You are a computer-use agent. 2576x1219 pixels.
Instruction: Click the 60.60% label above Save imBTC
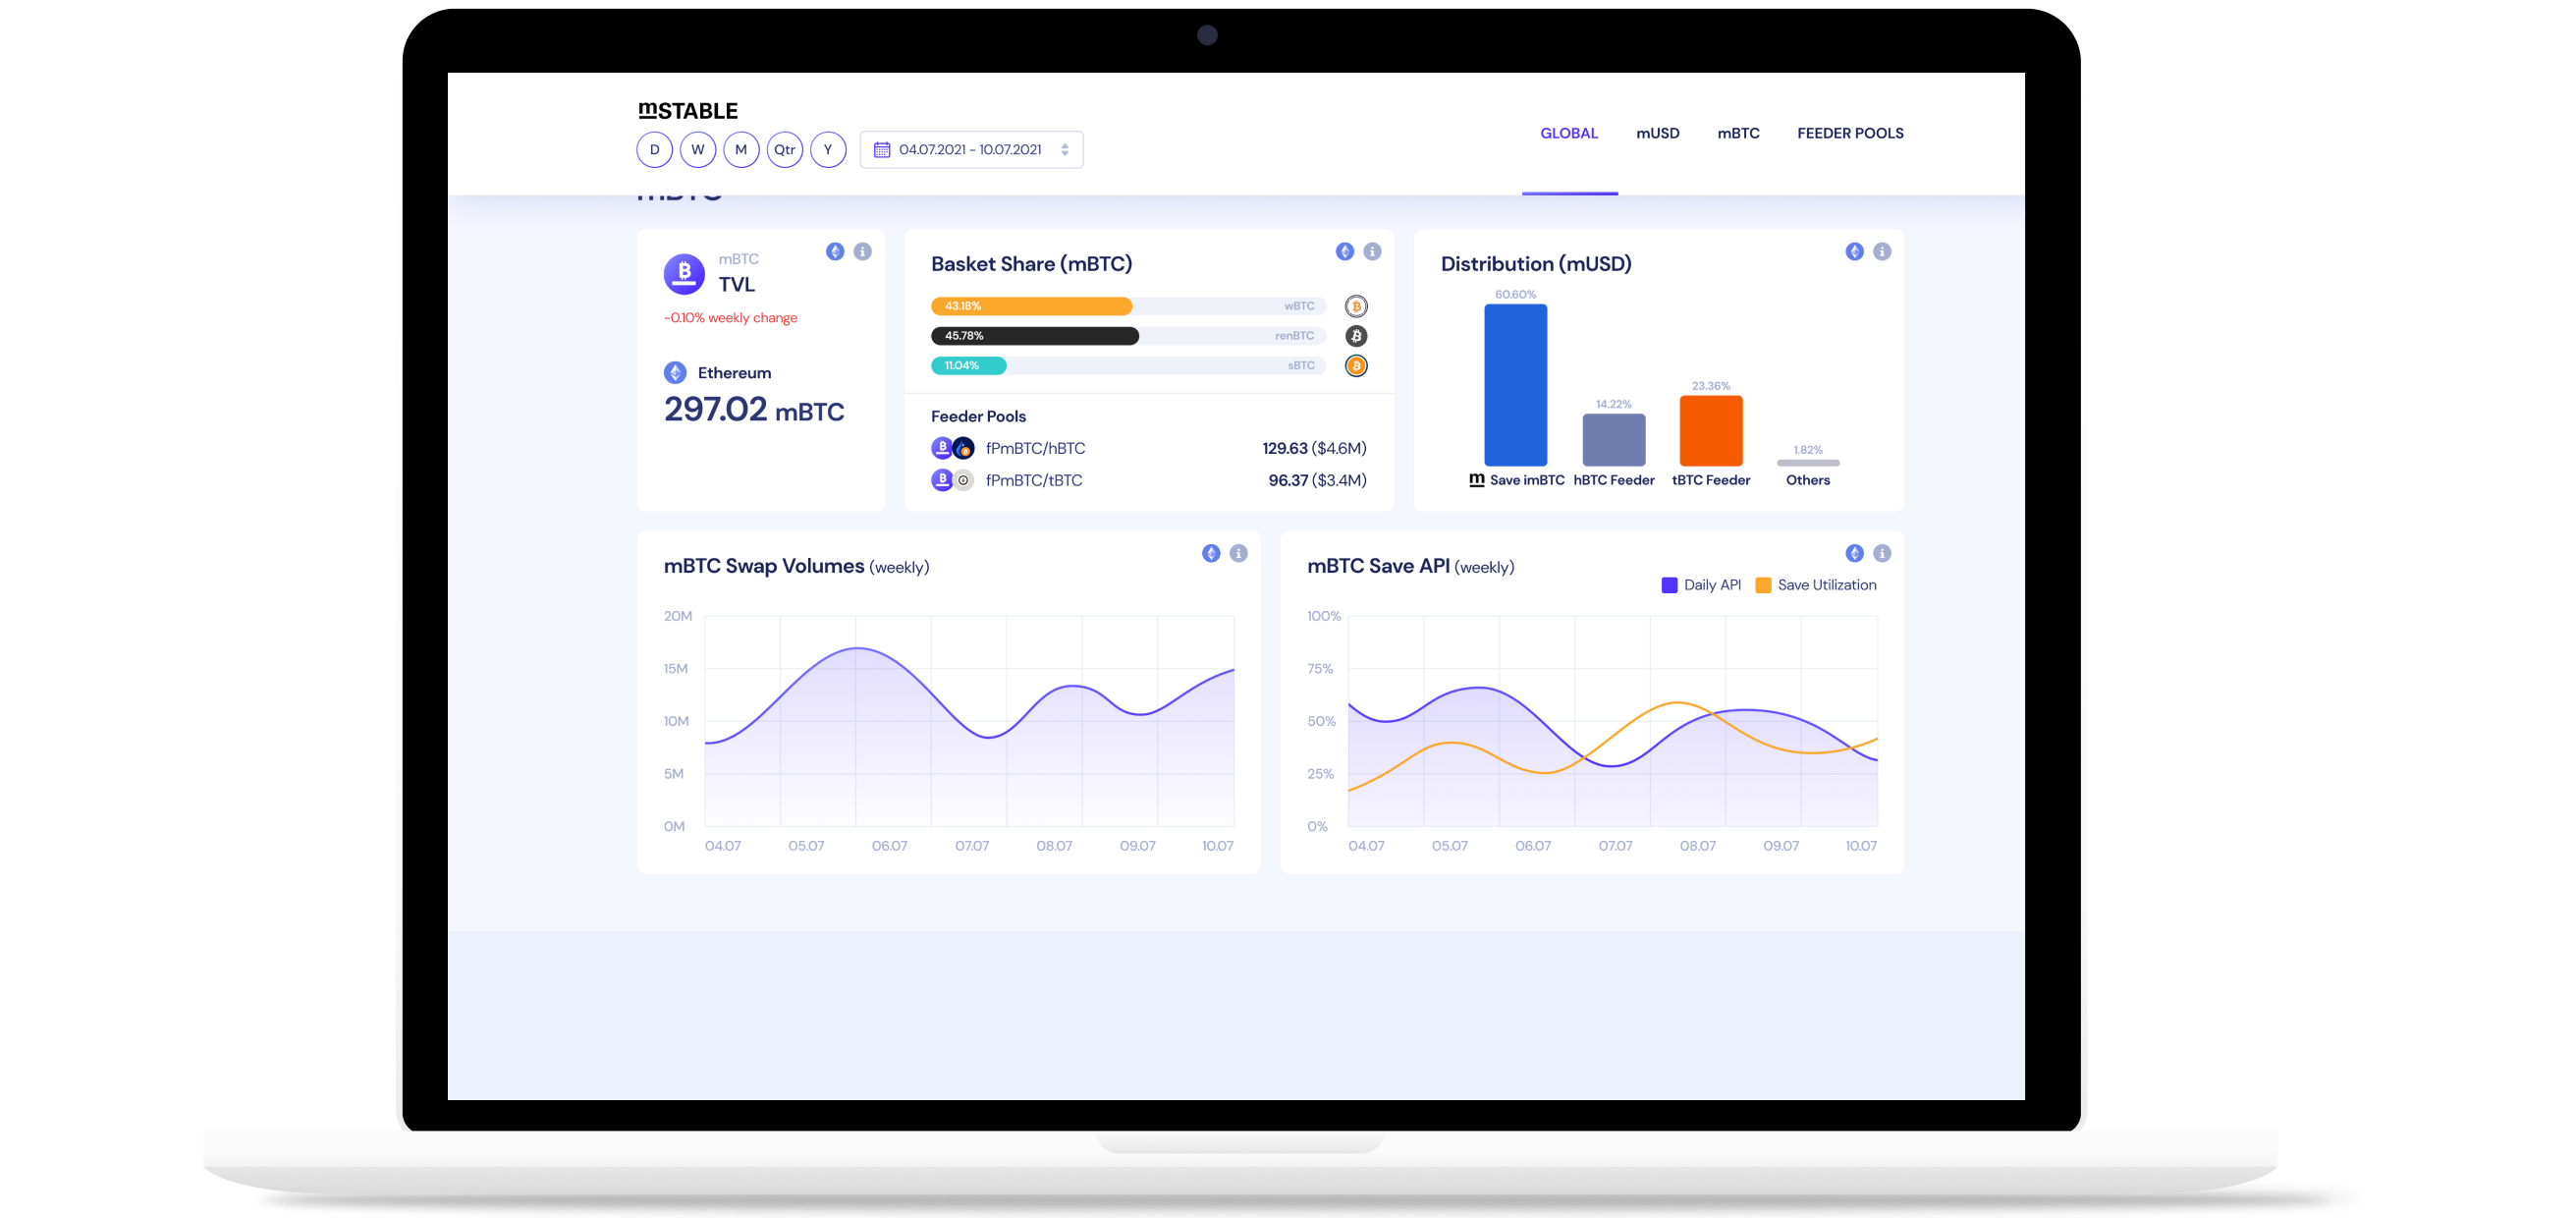click(1515, 294)
